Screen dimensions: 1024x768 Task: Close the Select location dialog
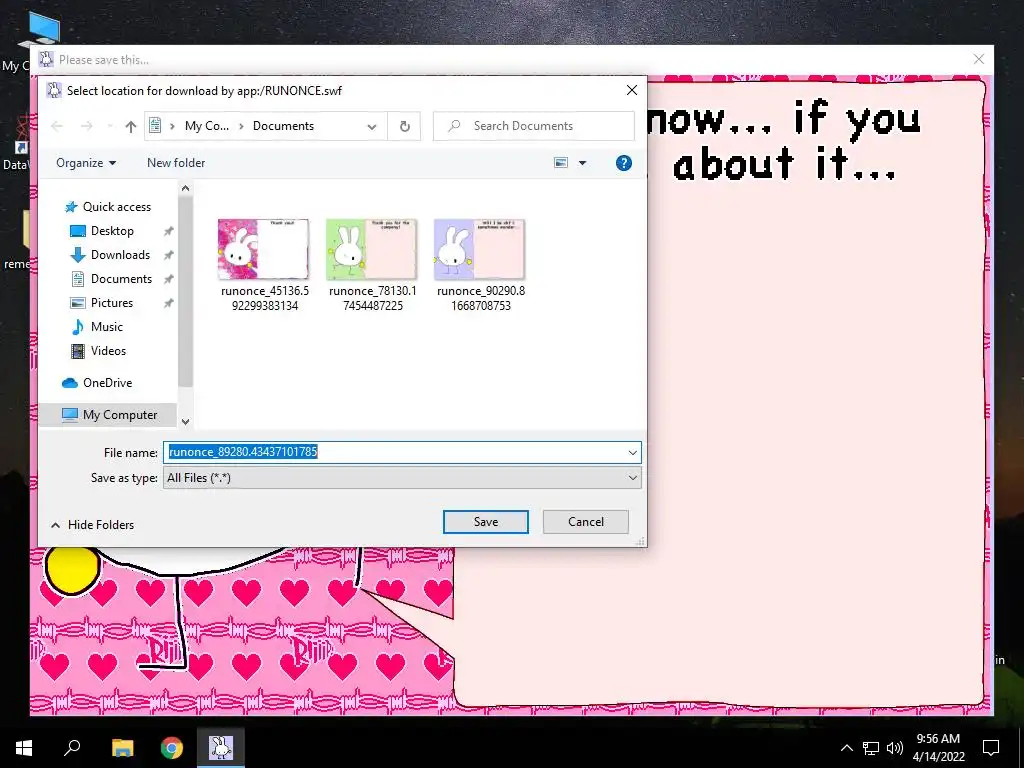632,91
